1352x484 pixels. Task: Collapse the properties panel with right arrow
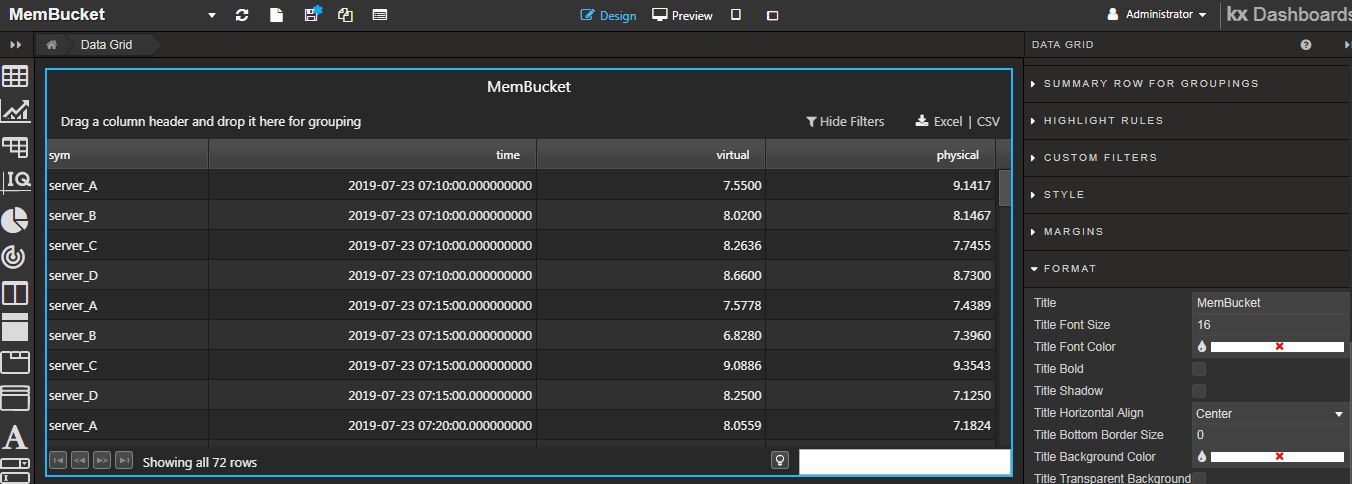coord(1346,45)
